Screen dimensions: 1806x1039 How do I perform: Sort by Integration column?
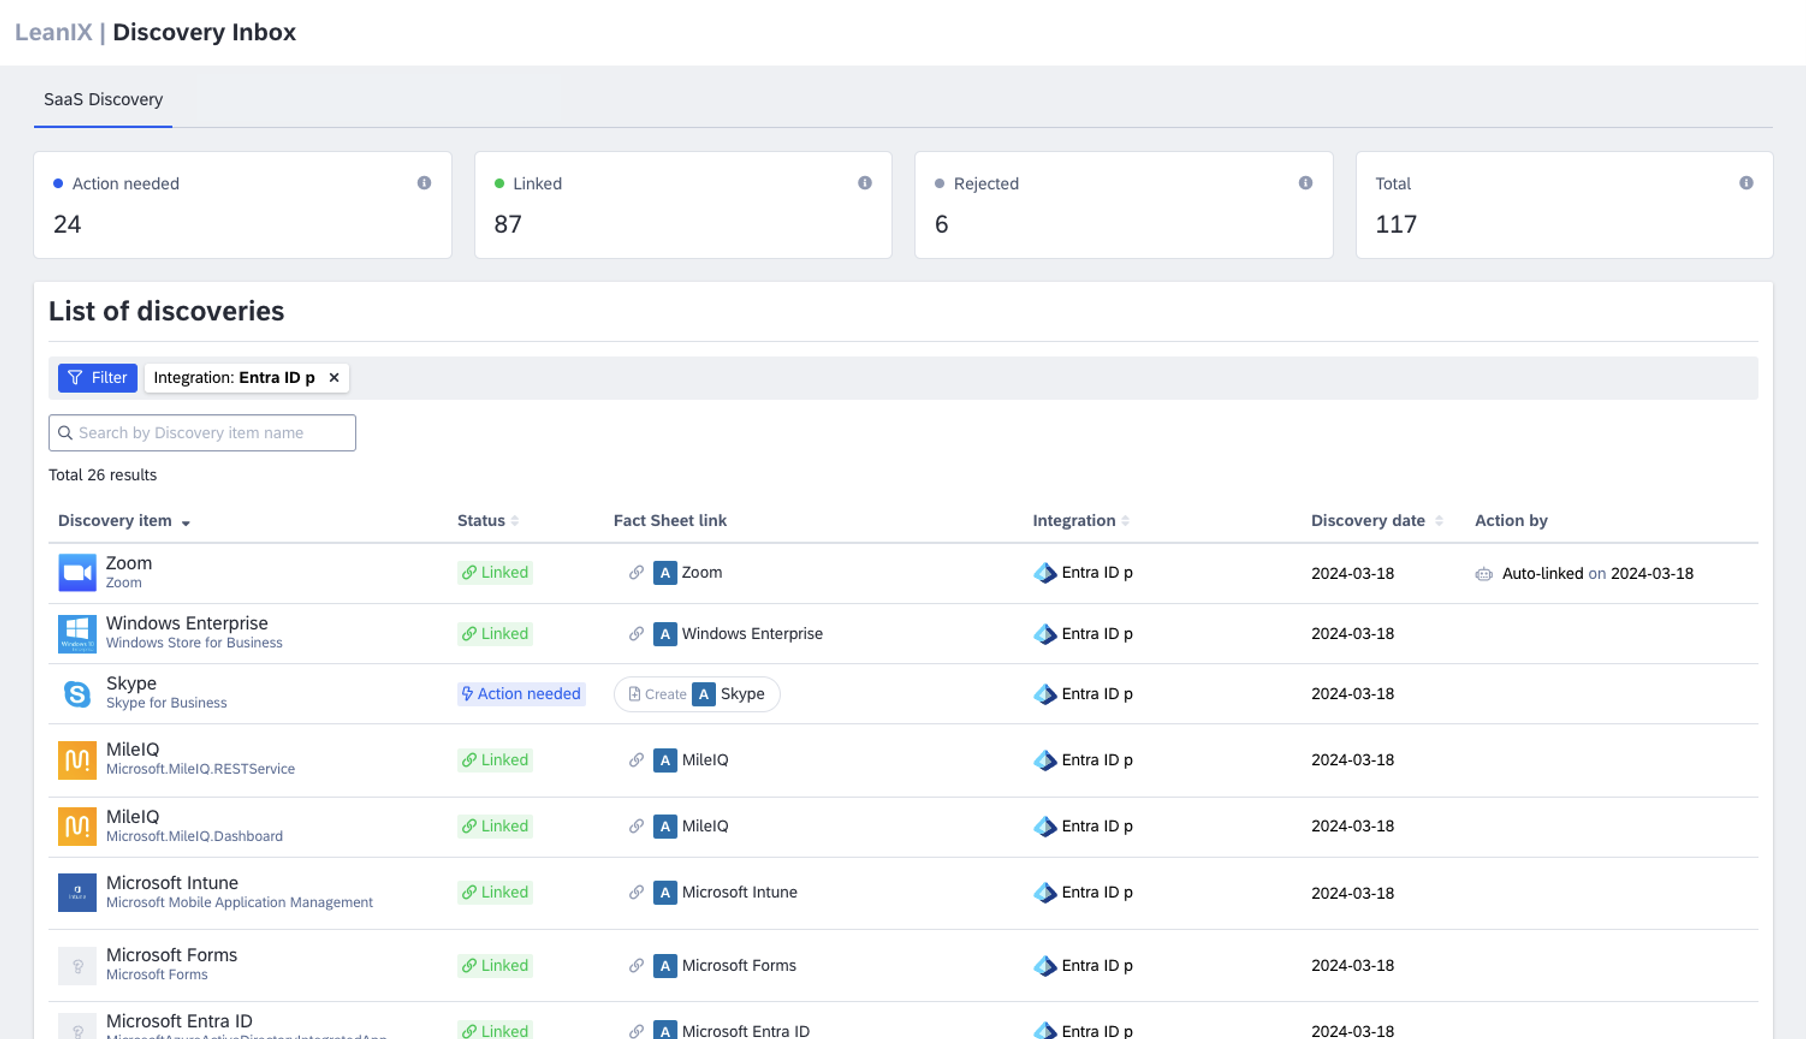1081,520
